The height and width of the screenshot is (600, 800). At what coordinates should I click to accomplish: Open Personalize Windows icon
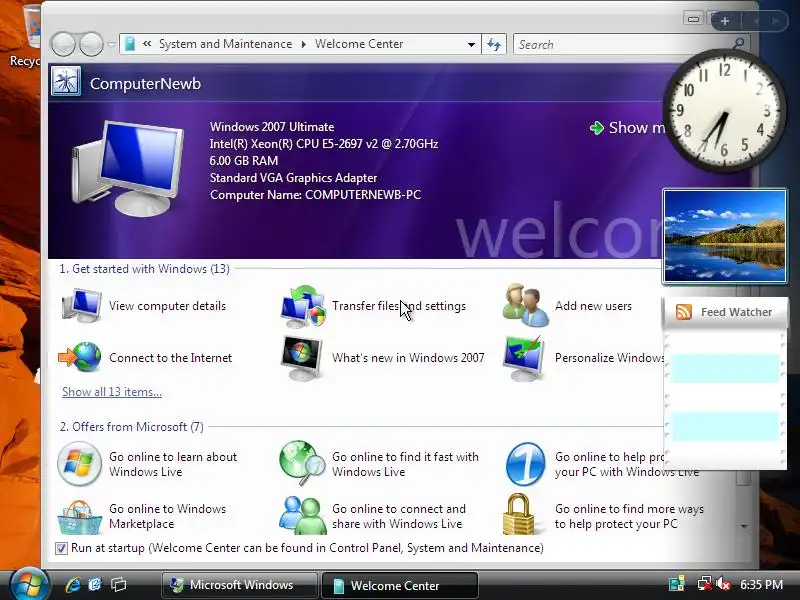[523, 358]
